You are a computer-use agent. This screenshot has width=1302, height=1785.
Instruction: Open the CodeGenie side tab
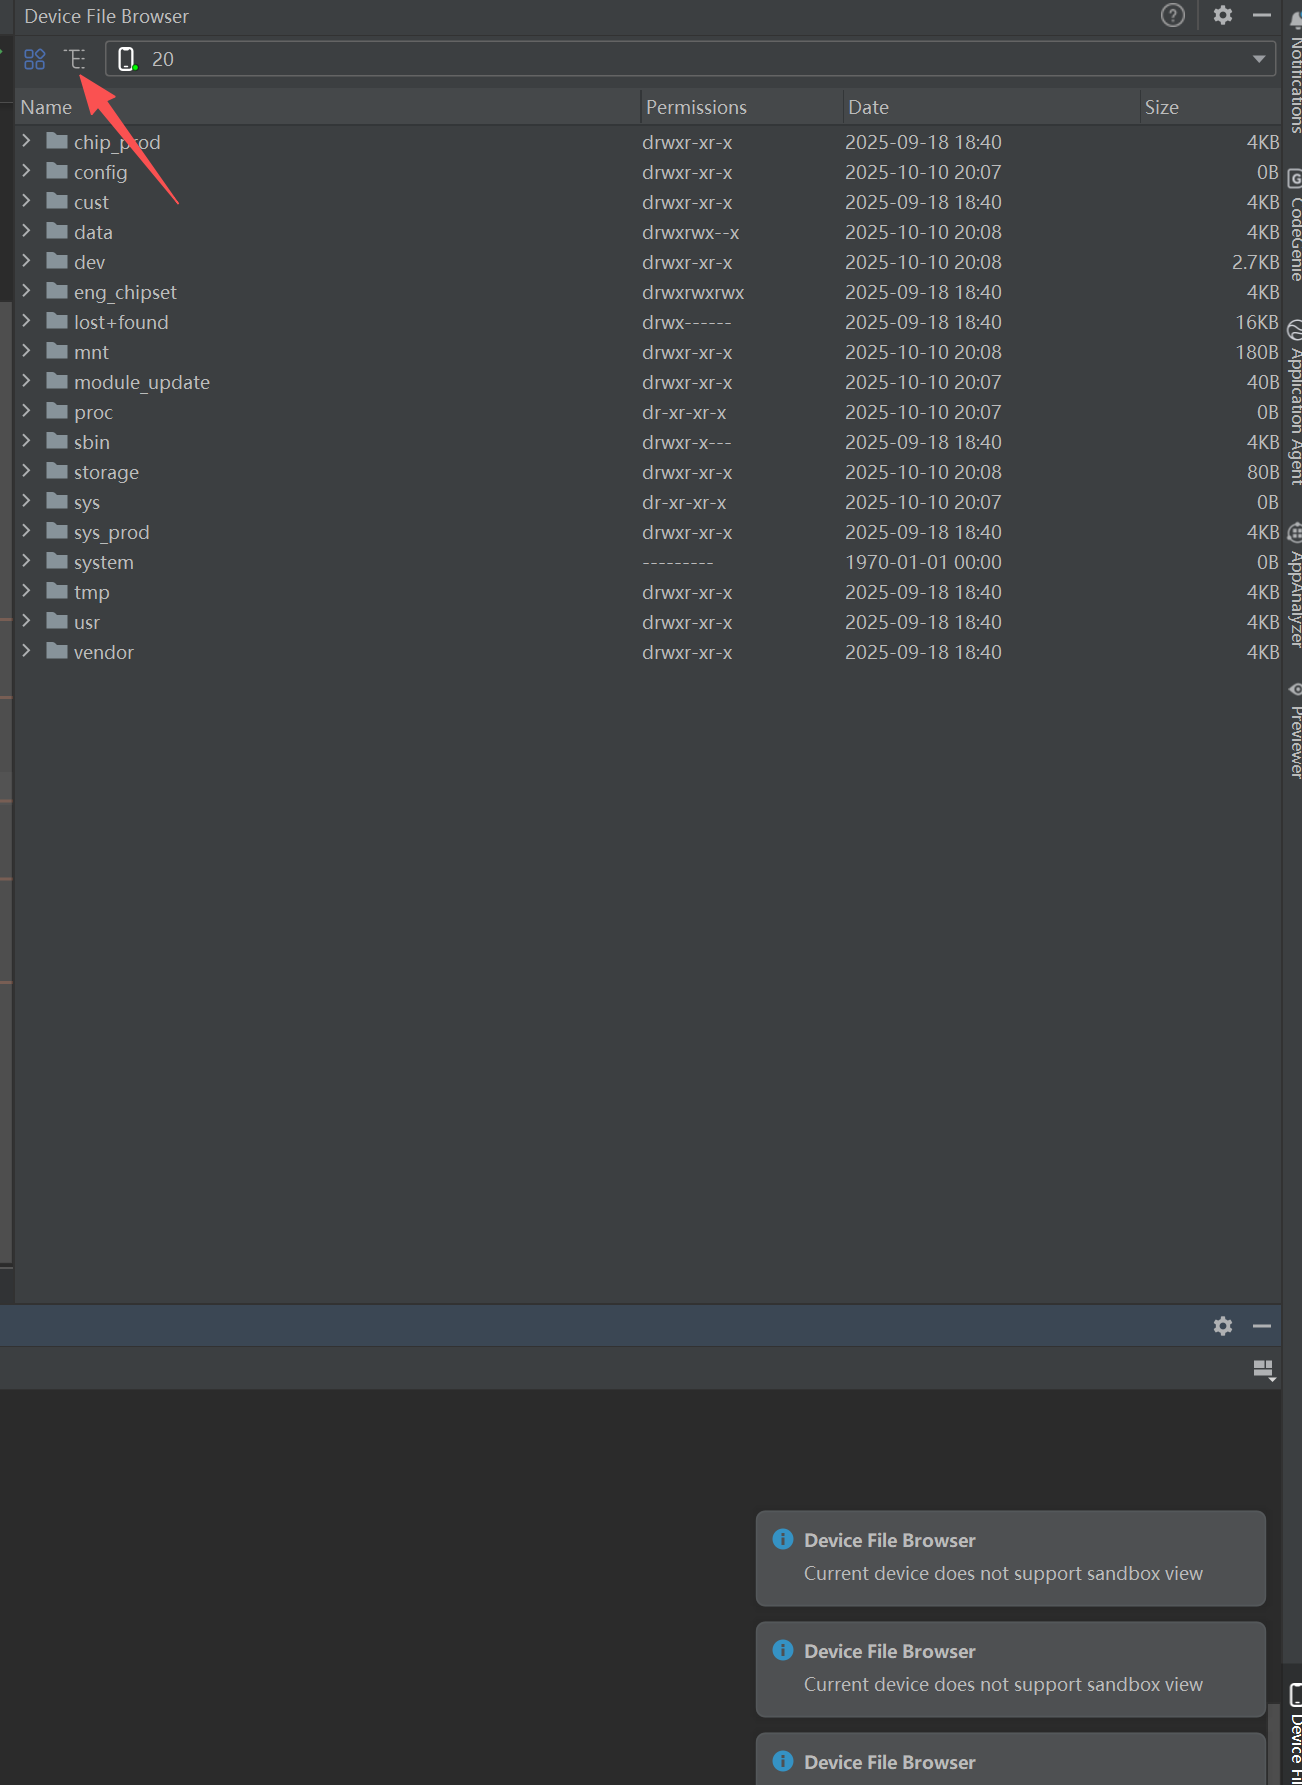point(1294,225)
